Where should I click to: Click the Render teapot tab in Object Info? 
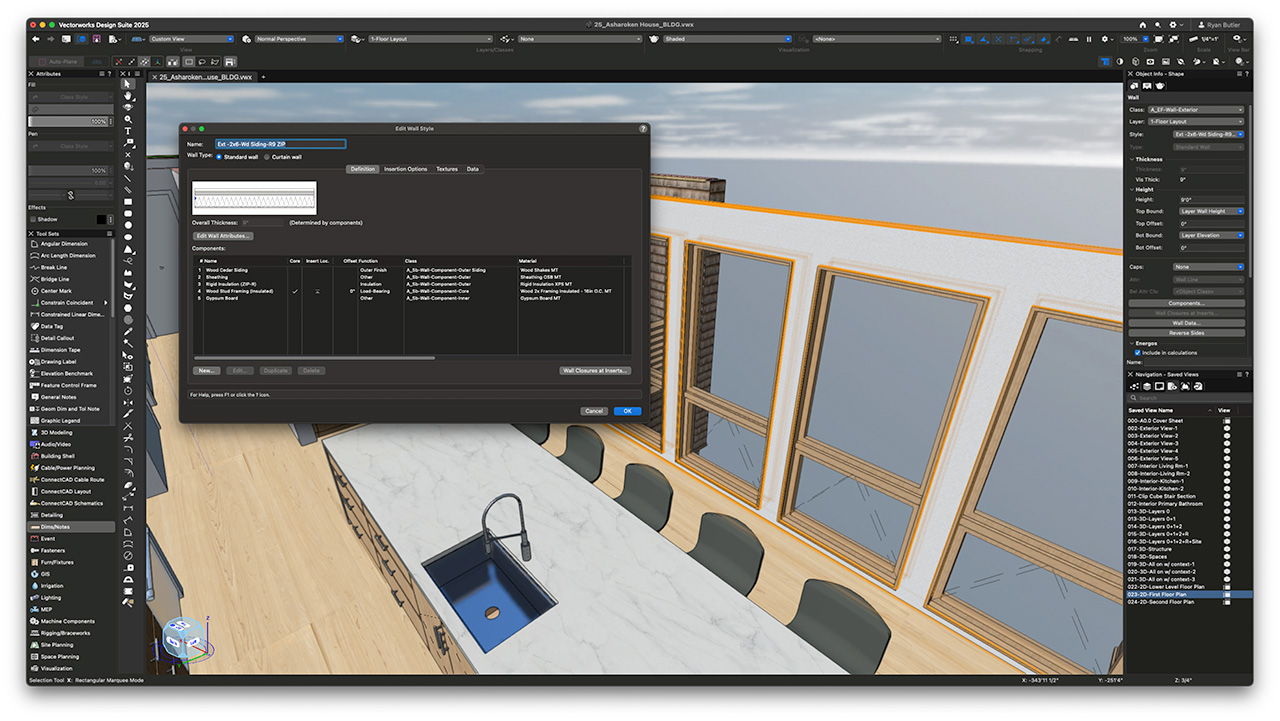point(1160,86)
